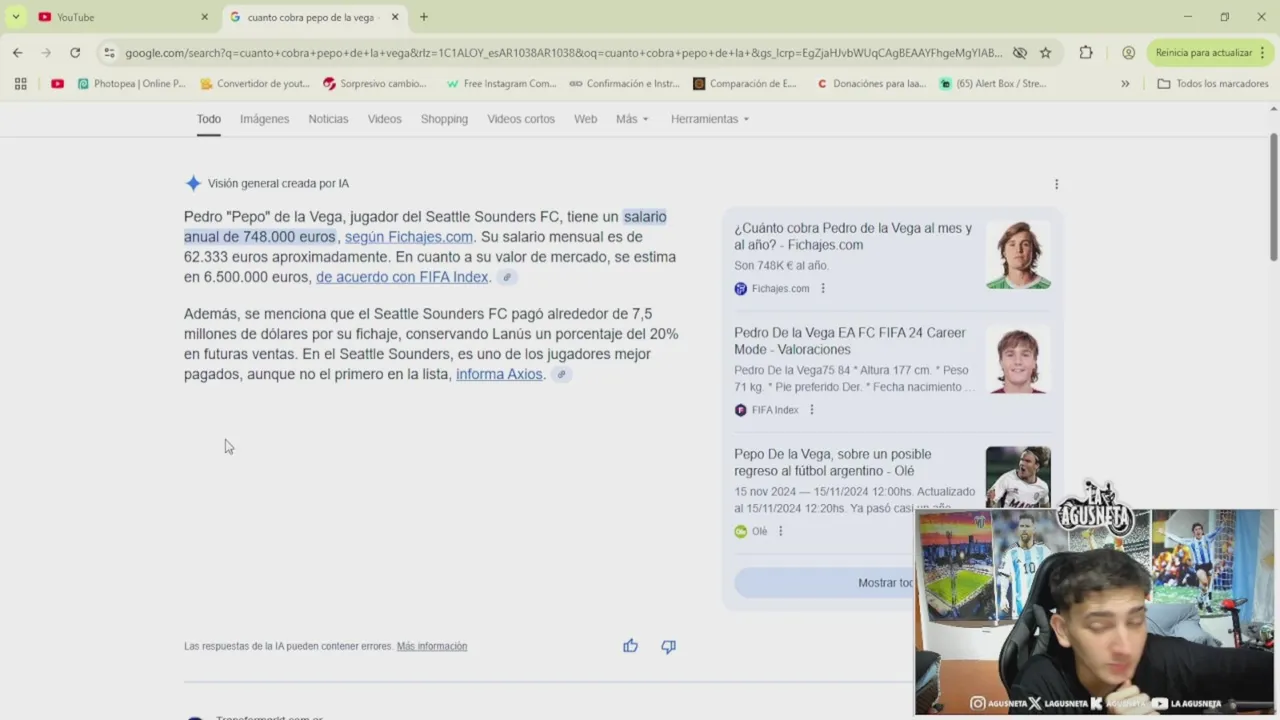Open AI overview three-dot options menu
The image size is (1280, 720).
1056,184
